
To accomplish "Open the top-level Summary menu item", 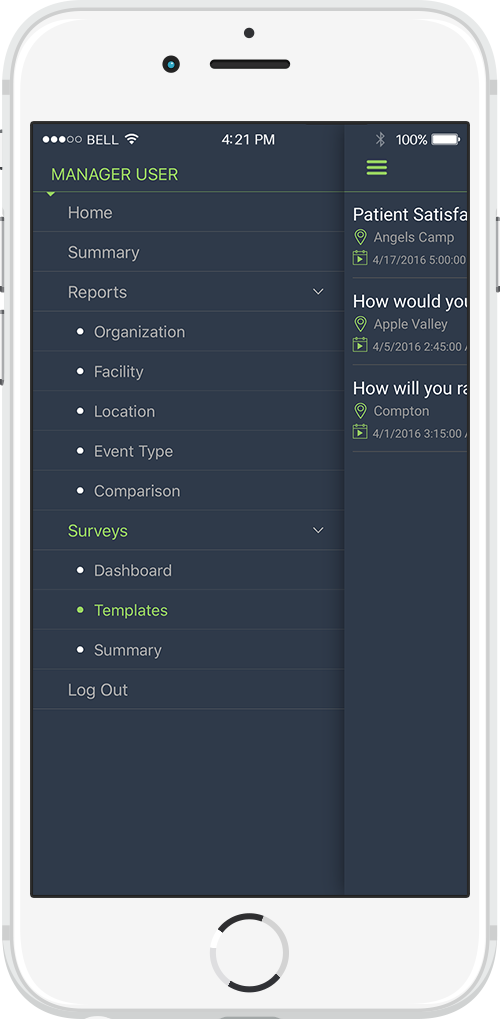I will (x=189, y=252).
